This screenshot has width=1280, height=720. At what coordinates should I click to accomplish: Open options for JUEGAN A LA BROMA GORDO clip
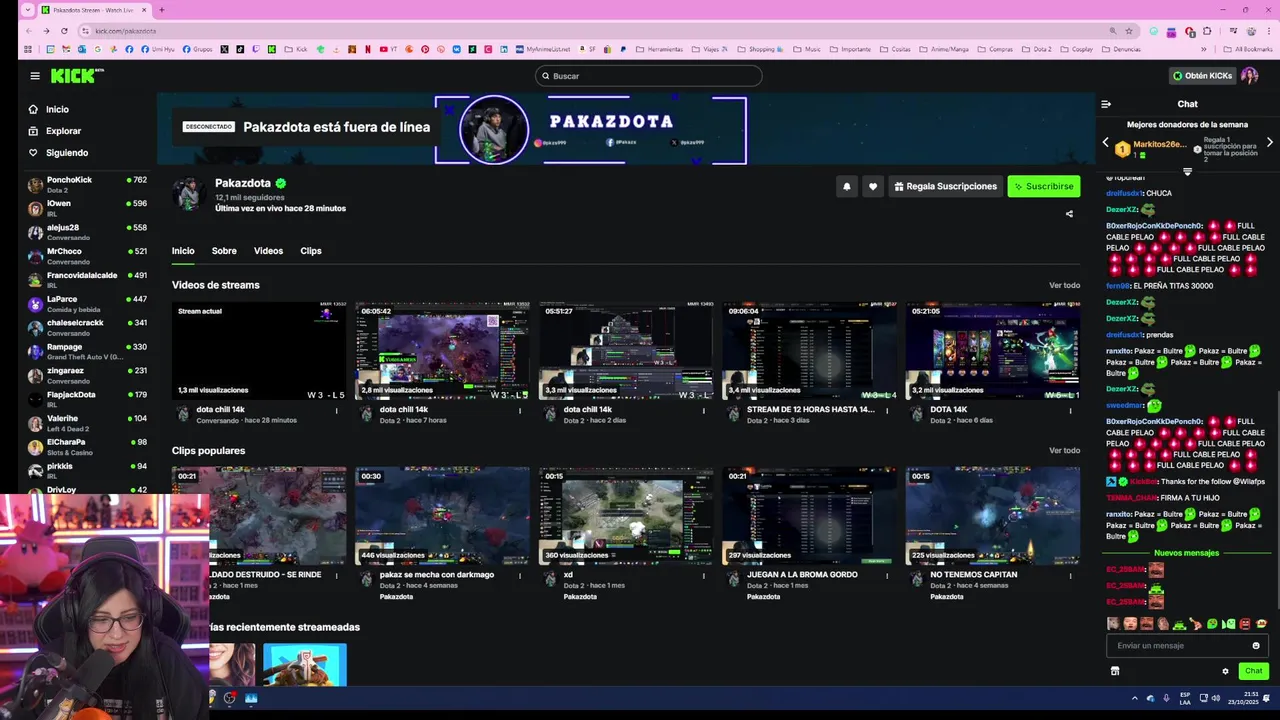(887, 575)
